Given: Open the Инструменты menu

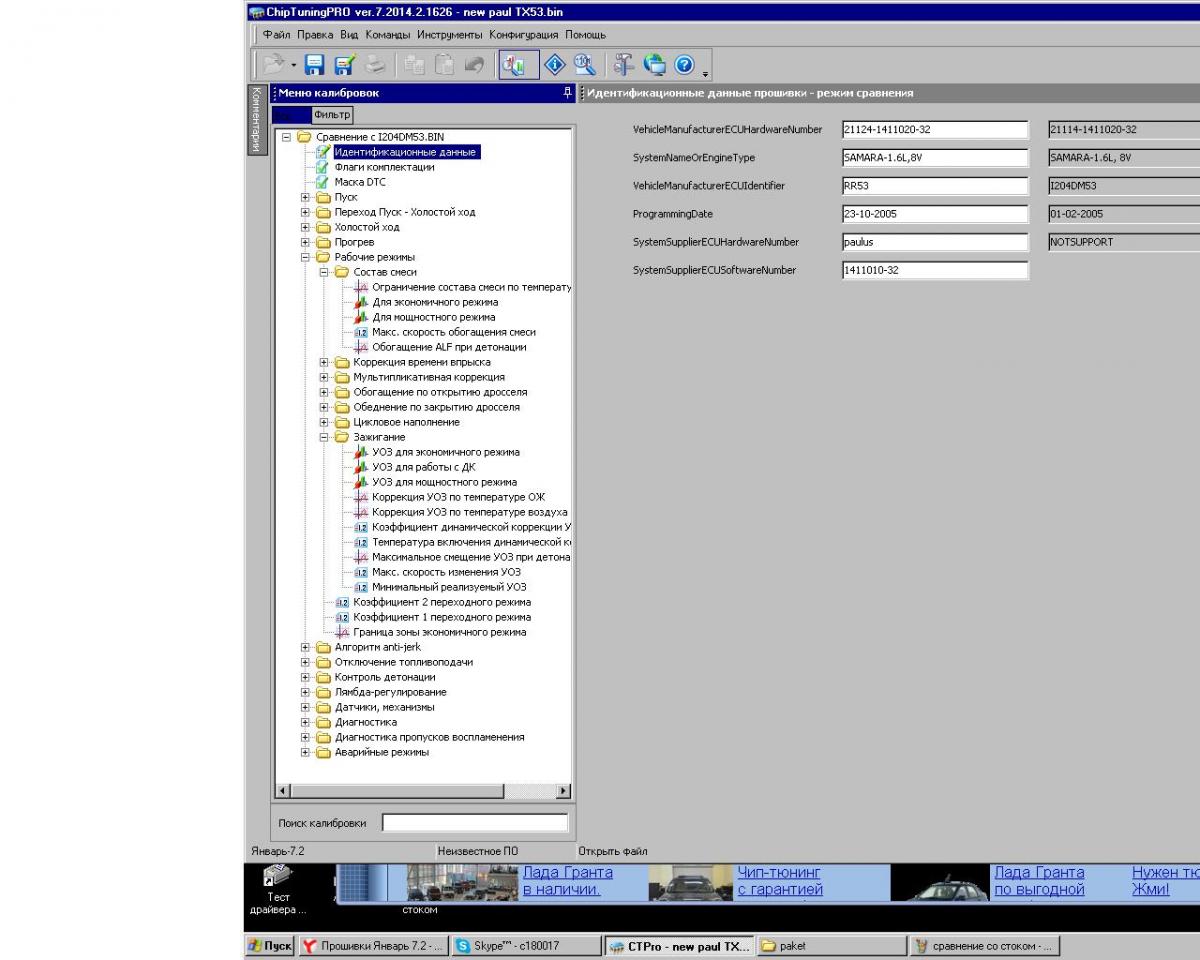Looking at the screenshot, I should pyautogui.click(x=450, y=35).
